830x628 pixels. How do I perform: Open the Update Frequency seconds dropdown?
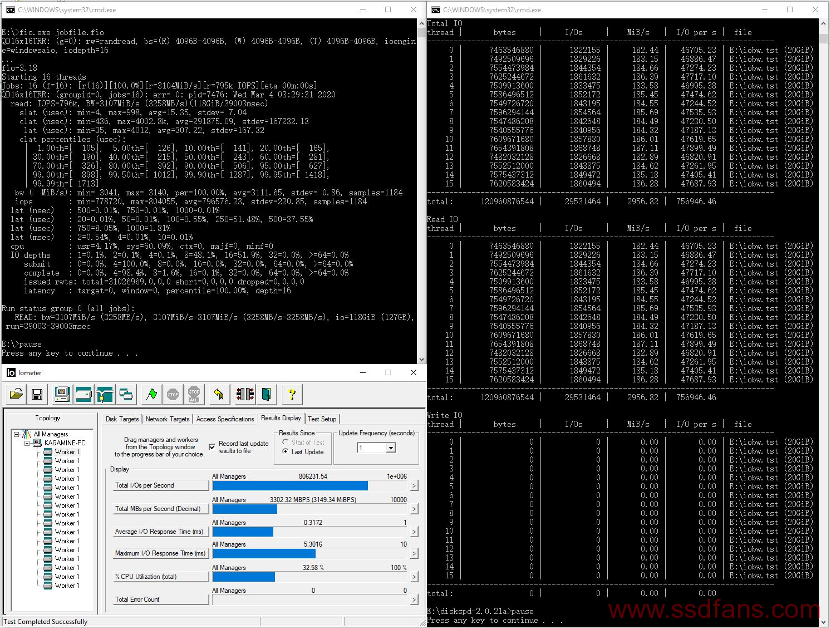[391, 448]
